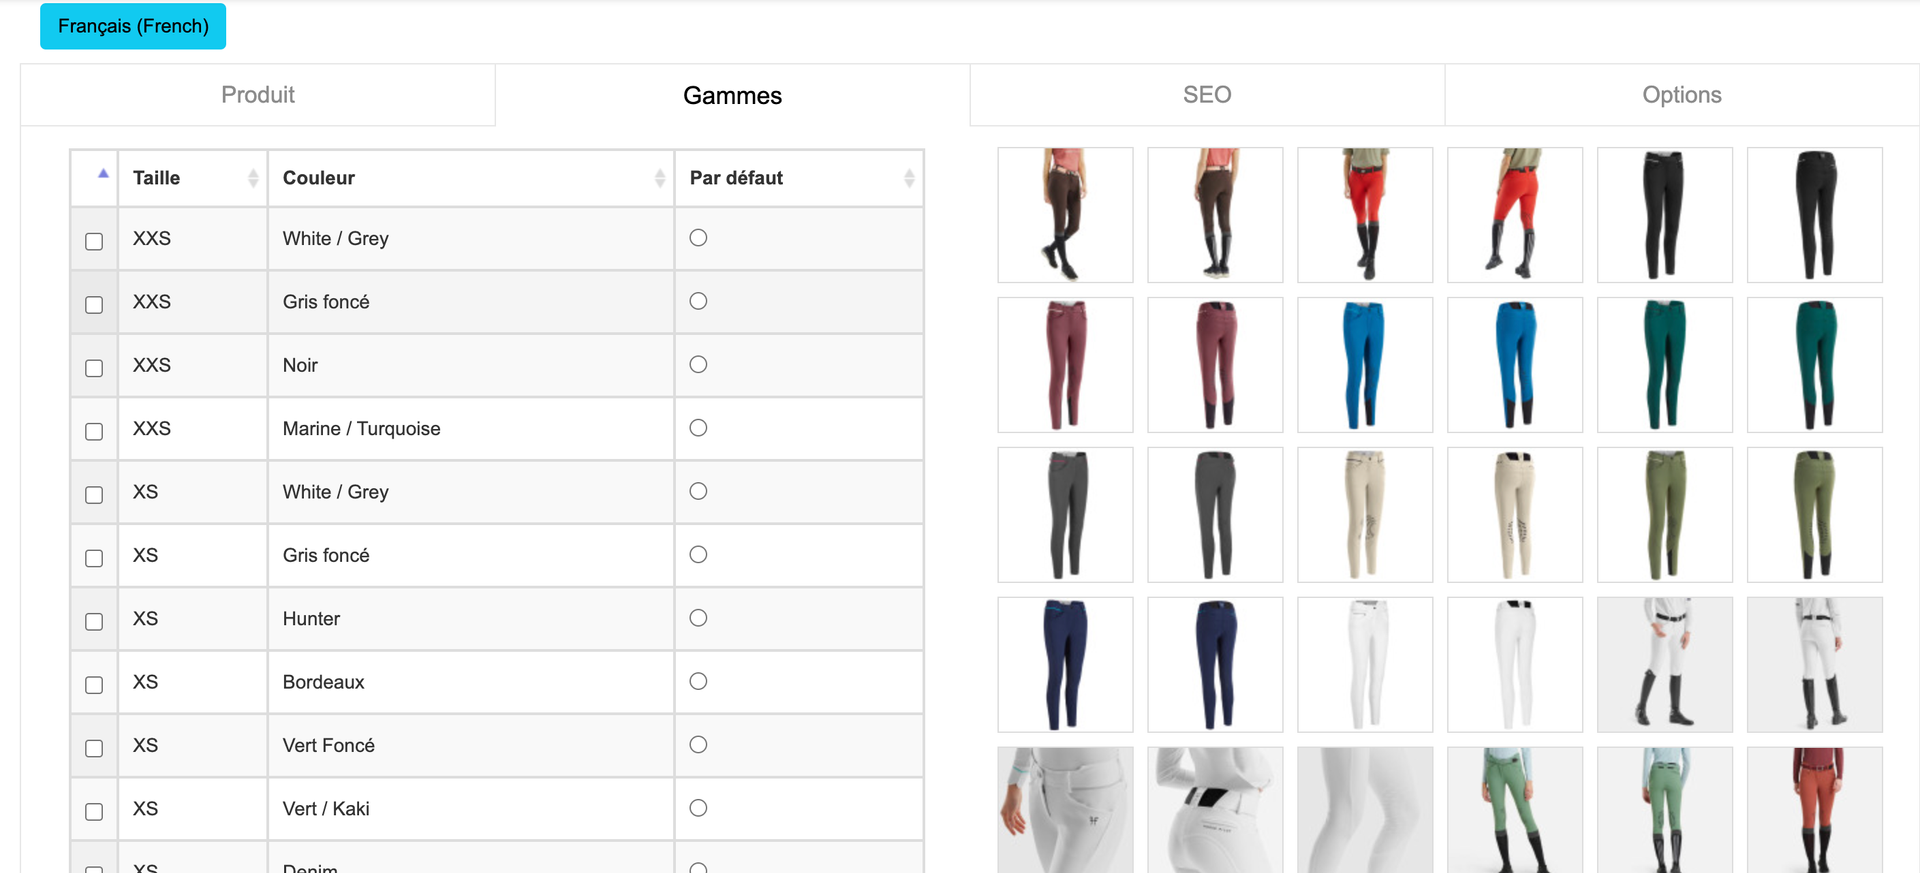The height and width of the screenshot is (873, 1920).
Task: Tick the XXS Noir row checkbox
Action: pyautogui.click(x=94, y=368)
